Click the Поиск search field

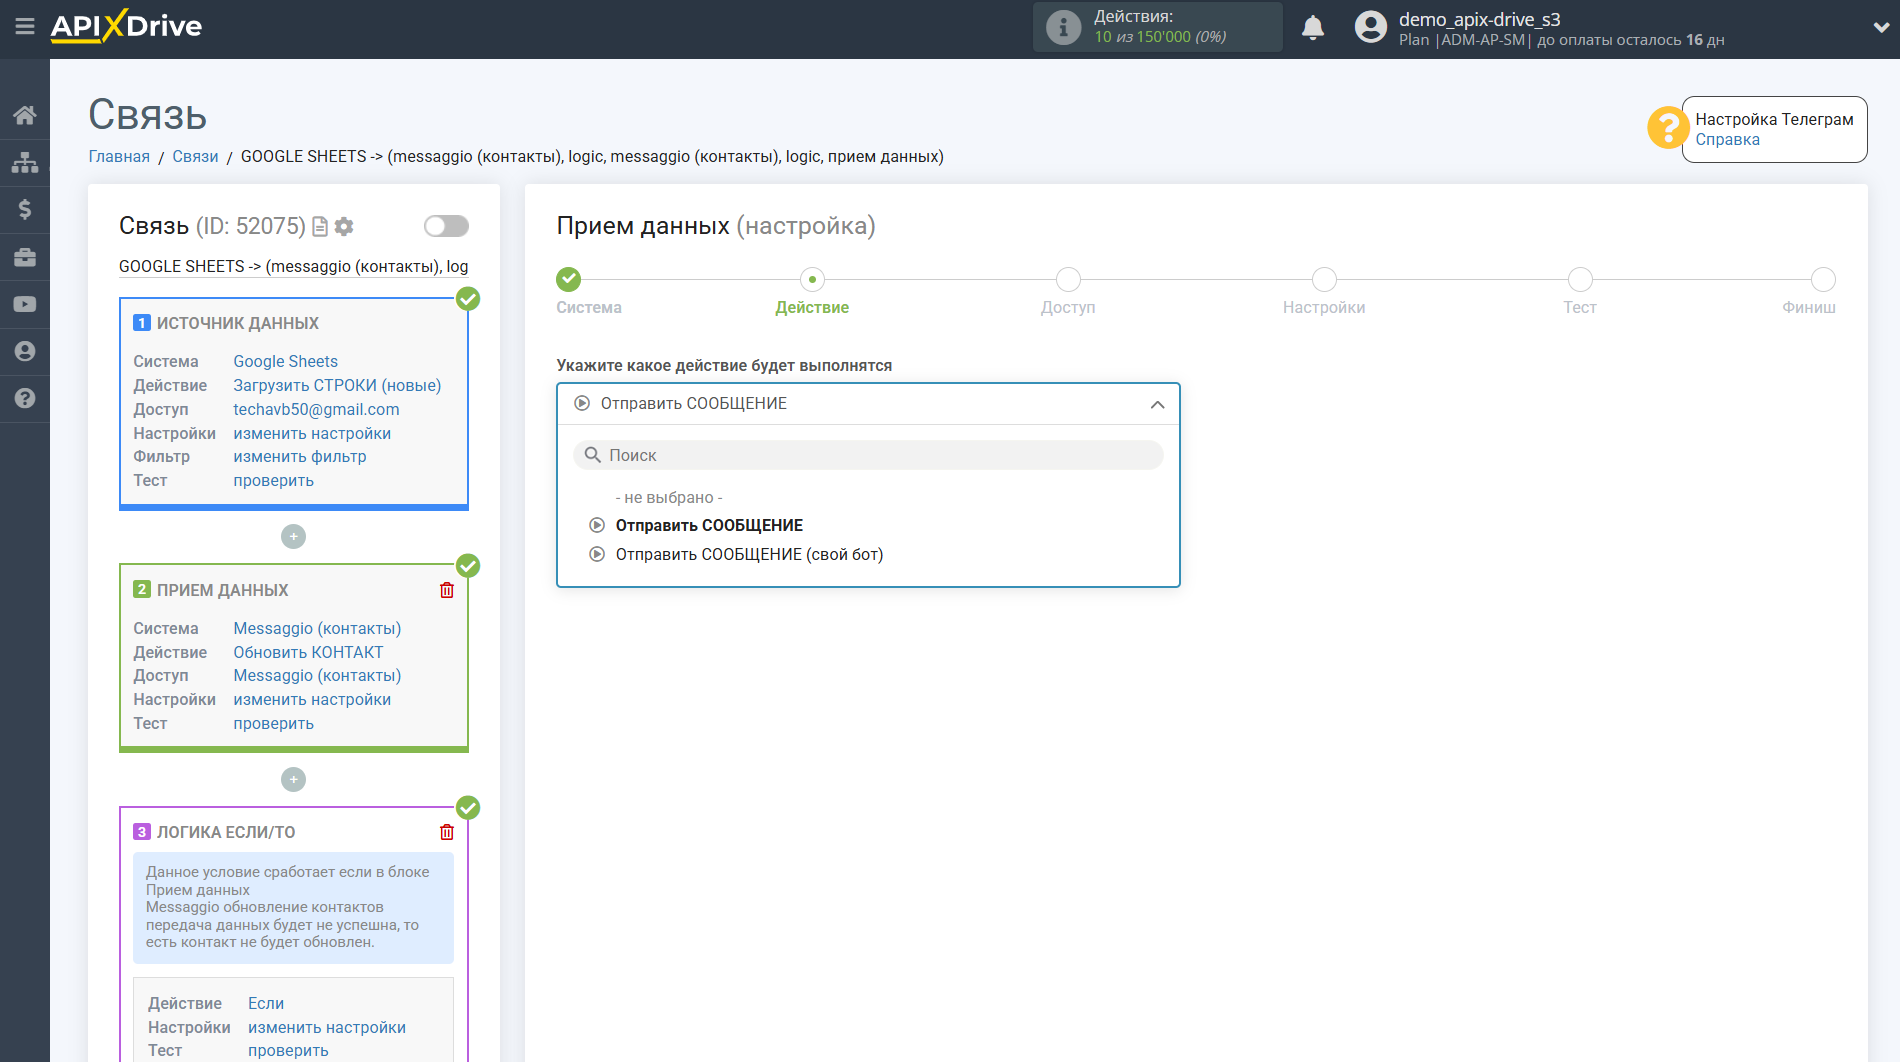868,455
